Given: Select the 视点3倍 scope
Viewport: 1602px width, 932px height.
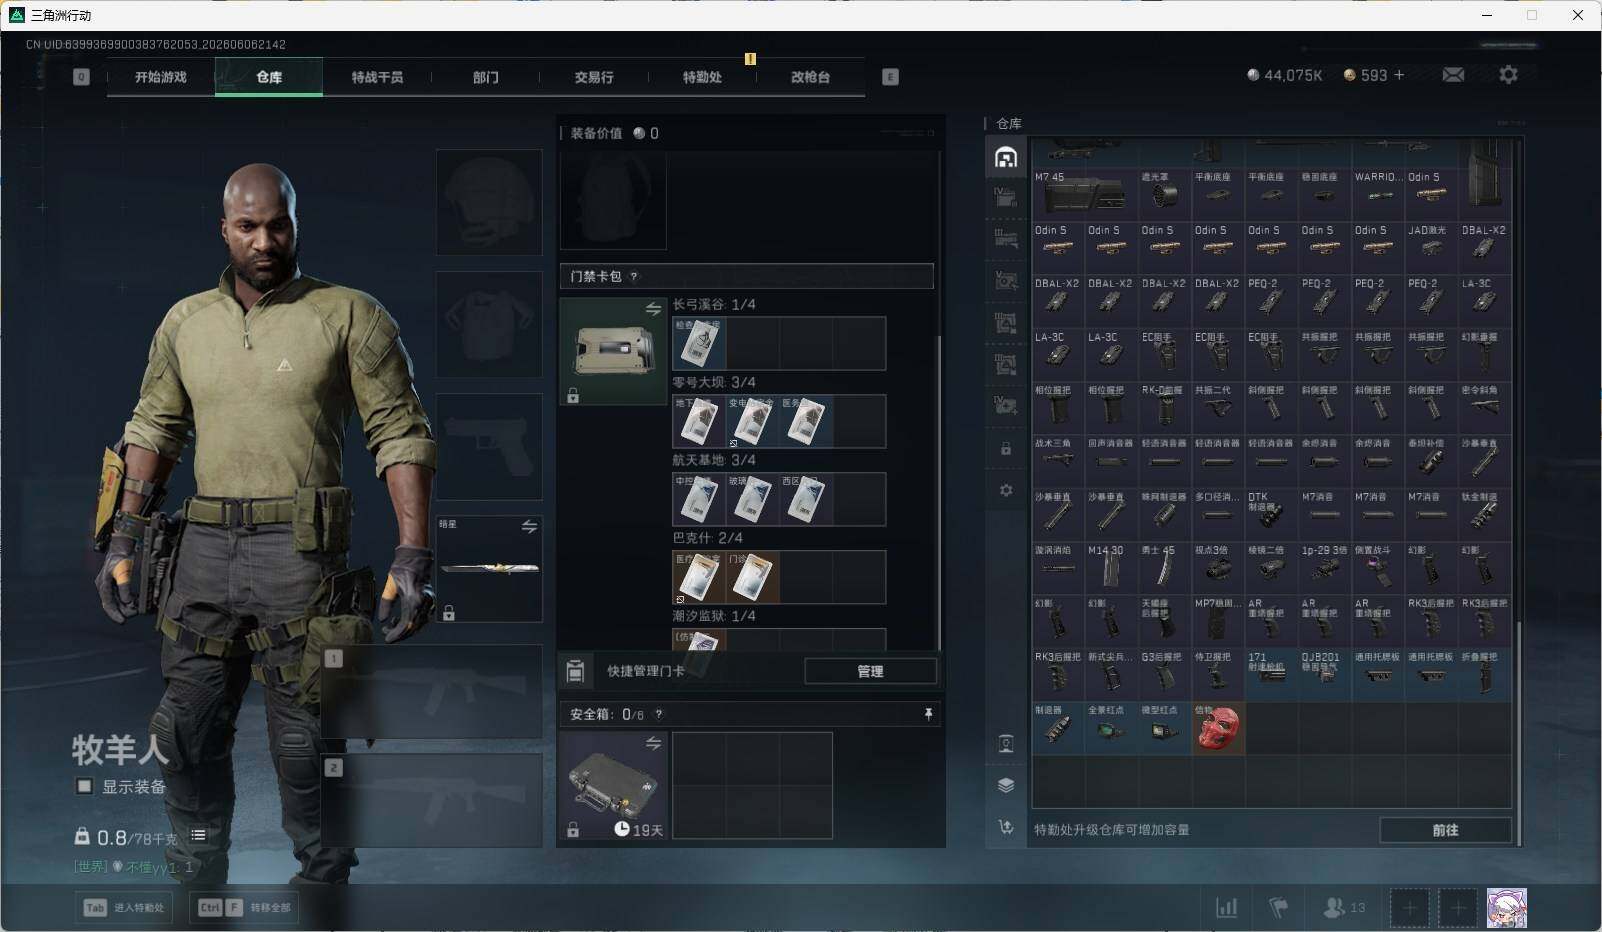Looking at the screenshot, I should pos(1218,569).
